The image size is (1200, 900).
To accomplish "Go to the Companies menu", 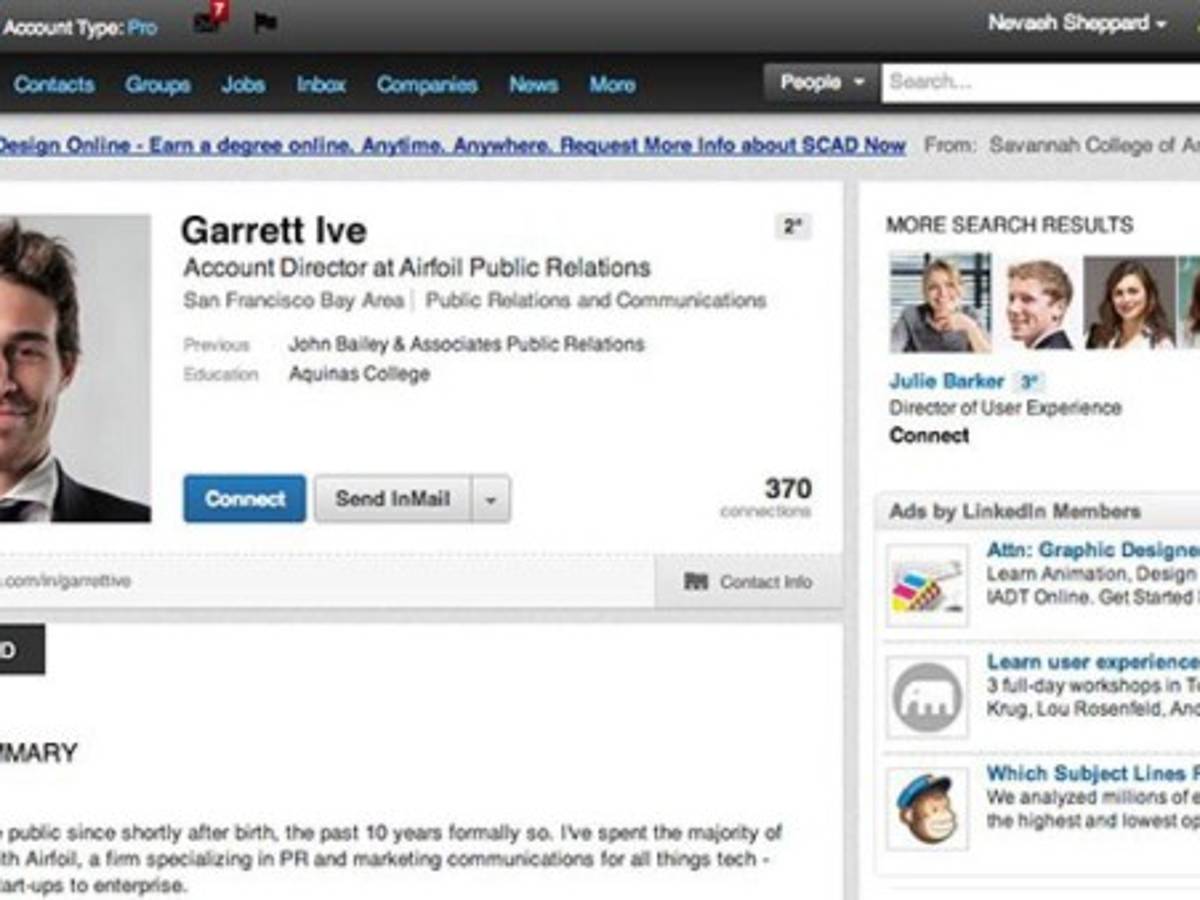I will (427, 85).
